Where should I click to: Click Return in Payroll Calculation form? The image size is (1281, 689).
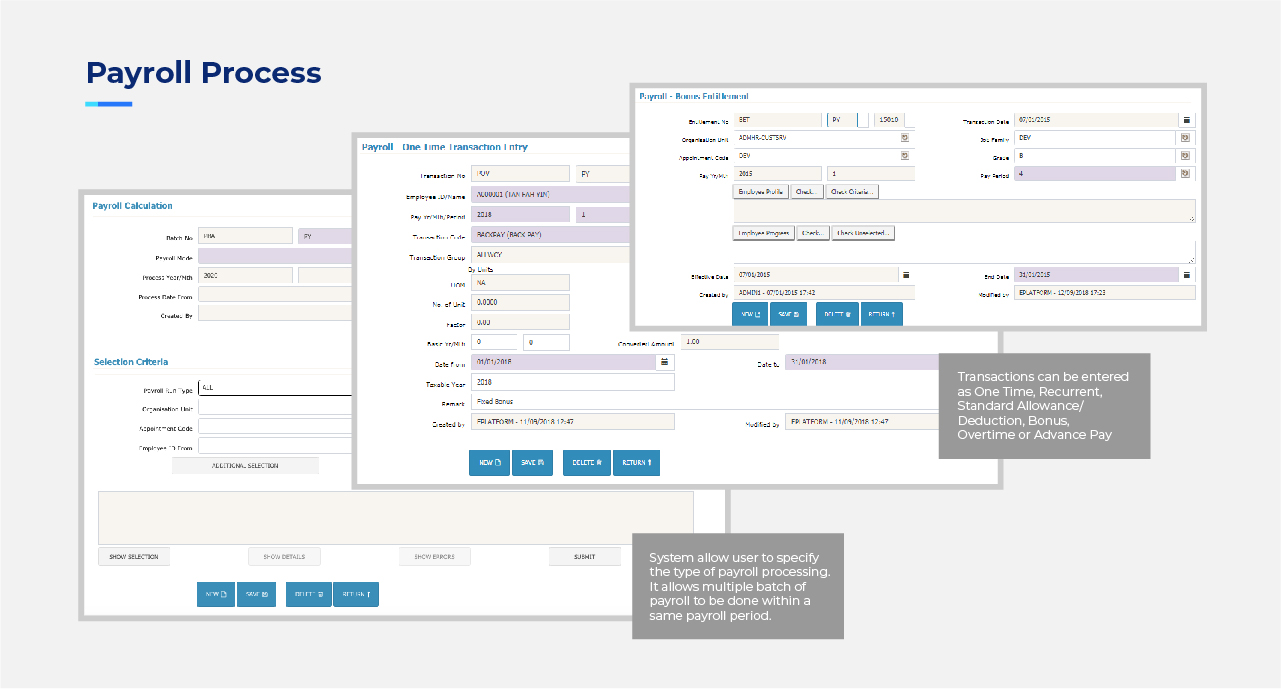click(356, 595)
